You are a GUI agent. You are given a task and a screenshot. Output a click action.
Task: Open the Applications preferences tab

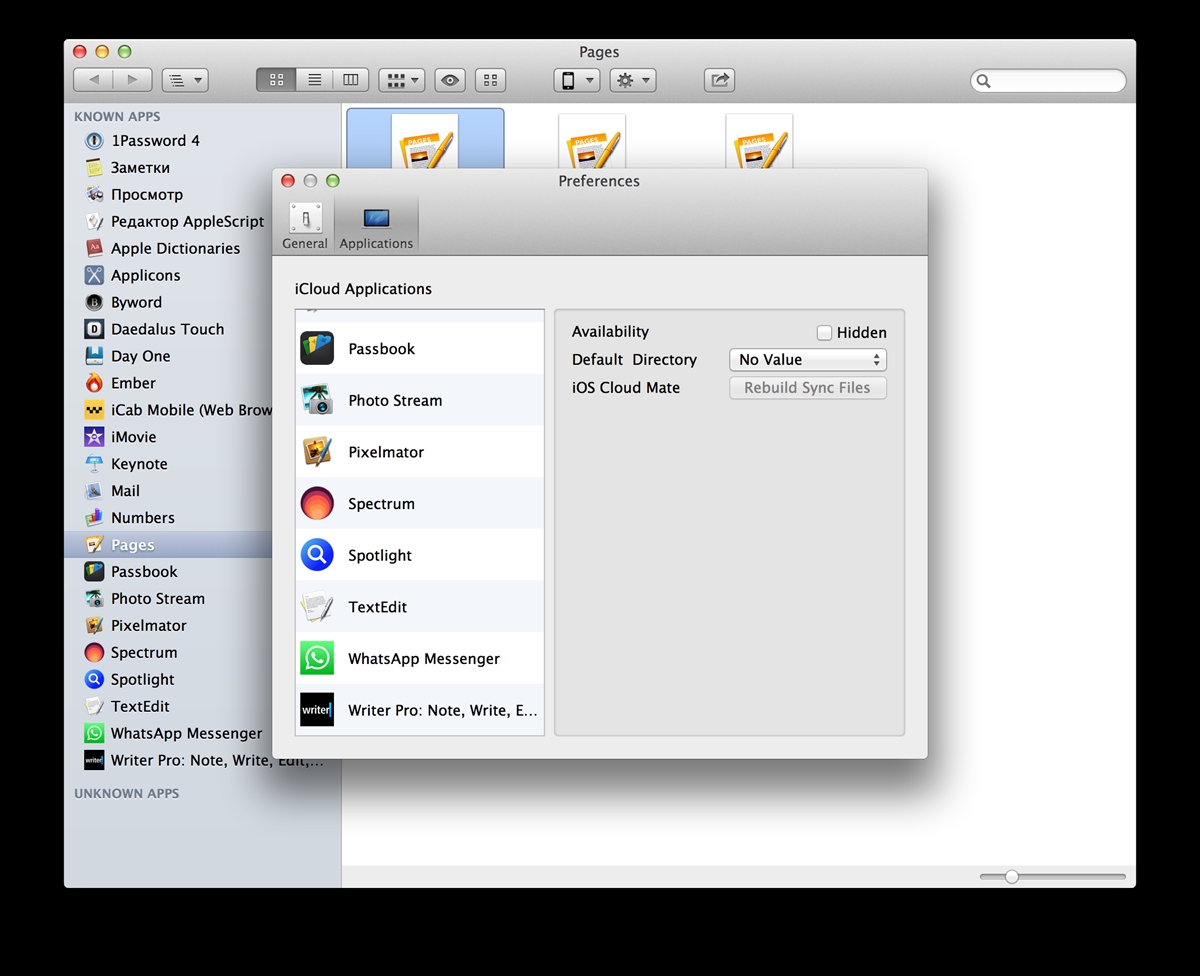(x=376, y=226)
